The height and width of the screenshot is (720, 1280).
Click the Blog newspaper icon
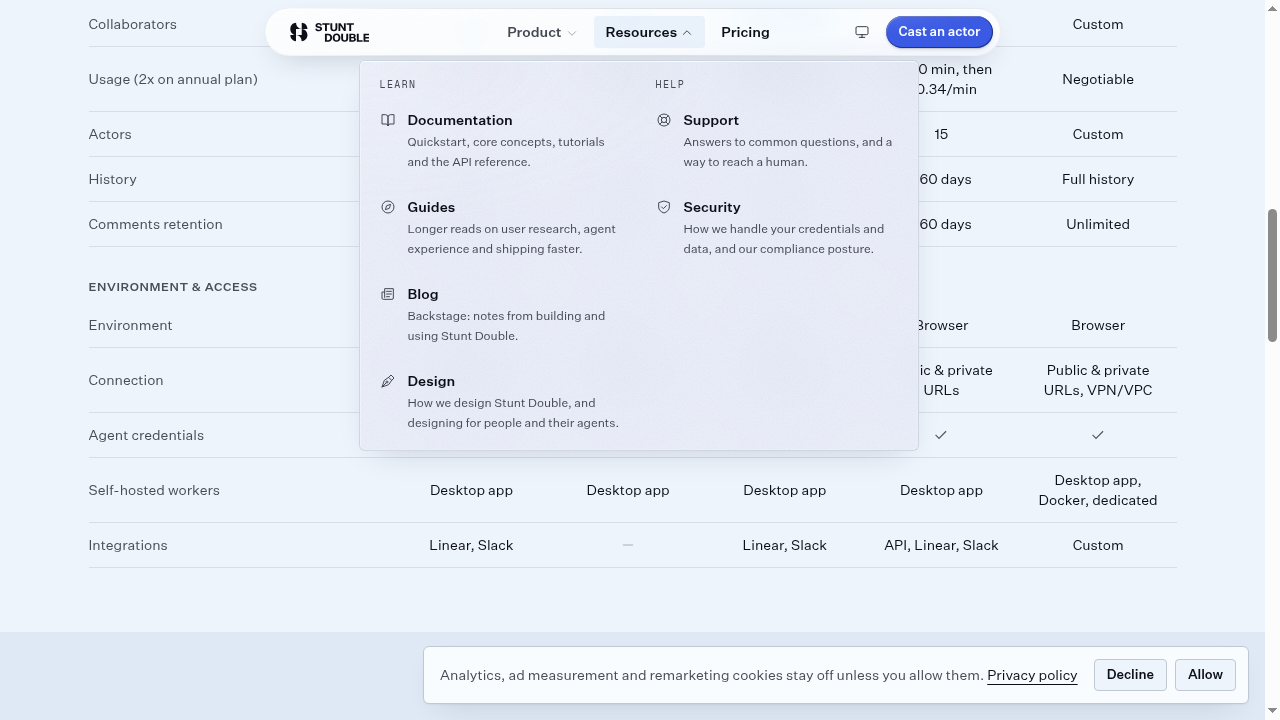click(388, 294)
